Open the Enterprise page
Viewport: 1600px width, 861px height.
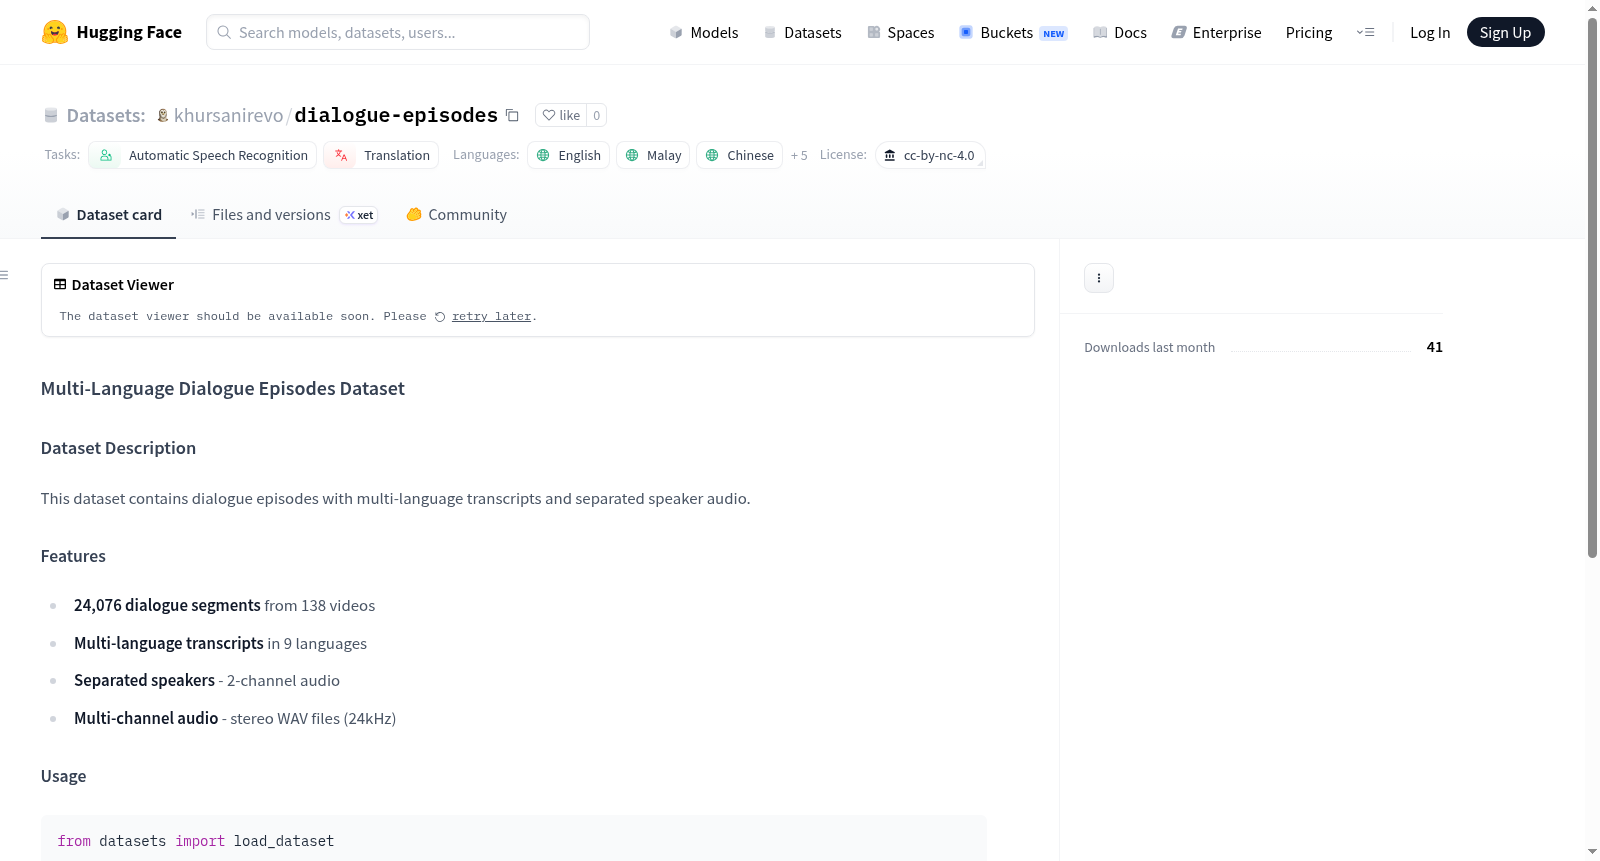(1216, 32)
